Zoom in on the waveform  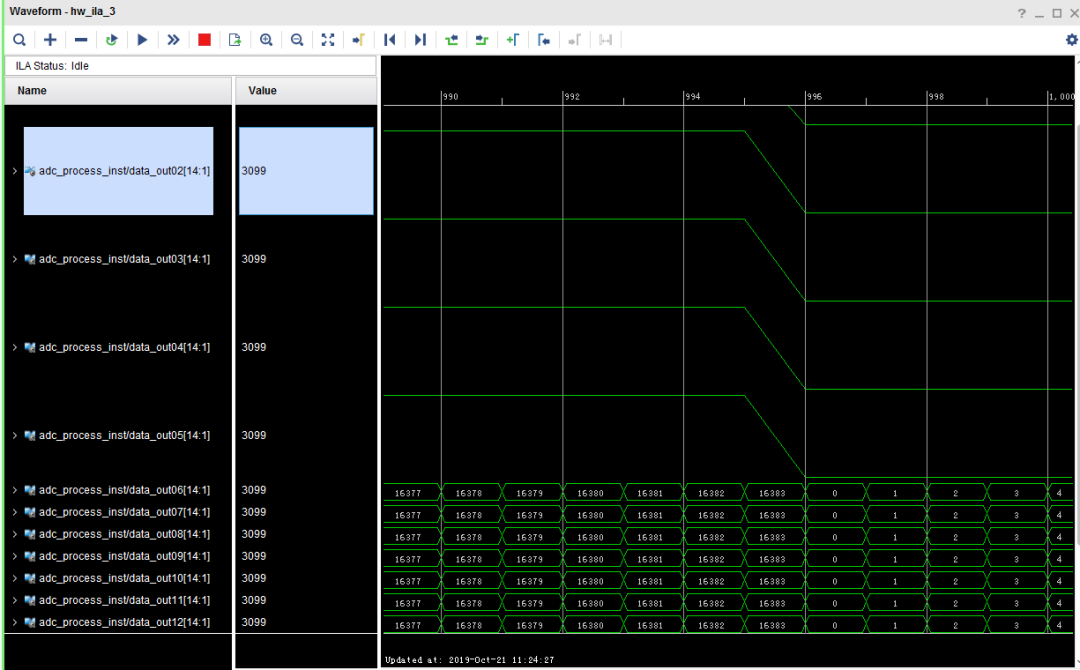[266, 40]
